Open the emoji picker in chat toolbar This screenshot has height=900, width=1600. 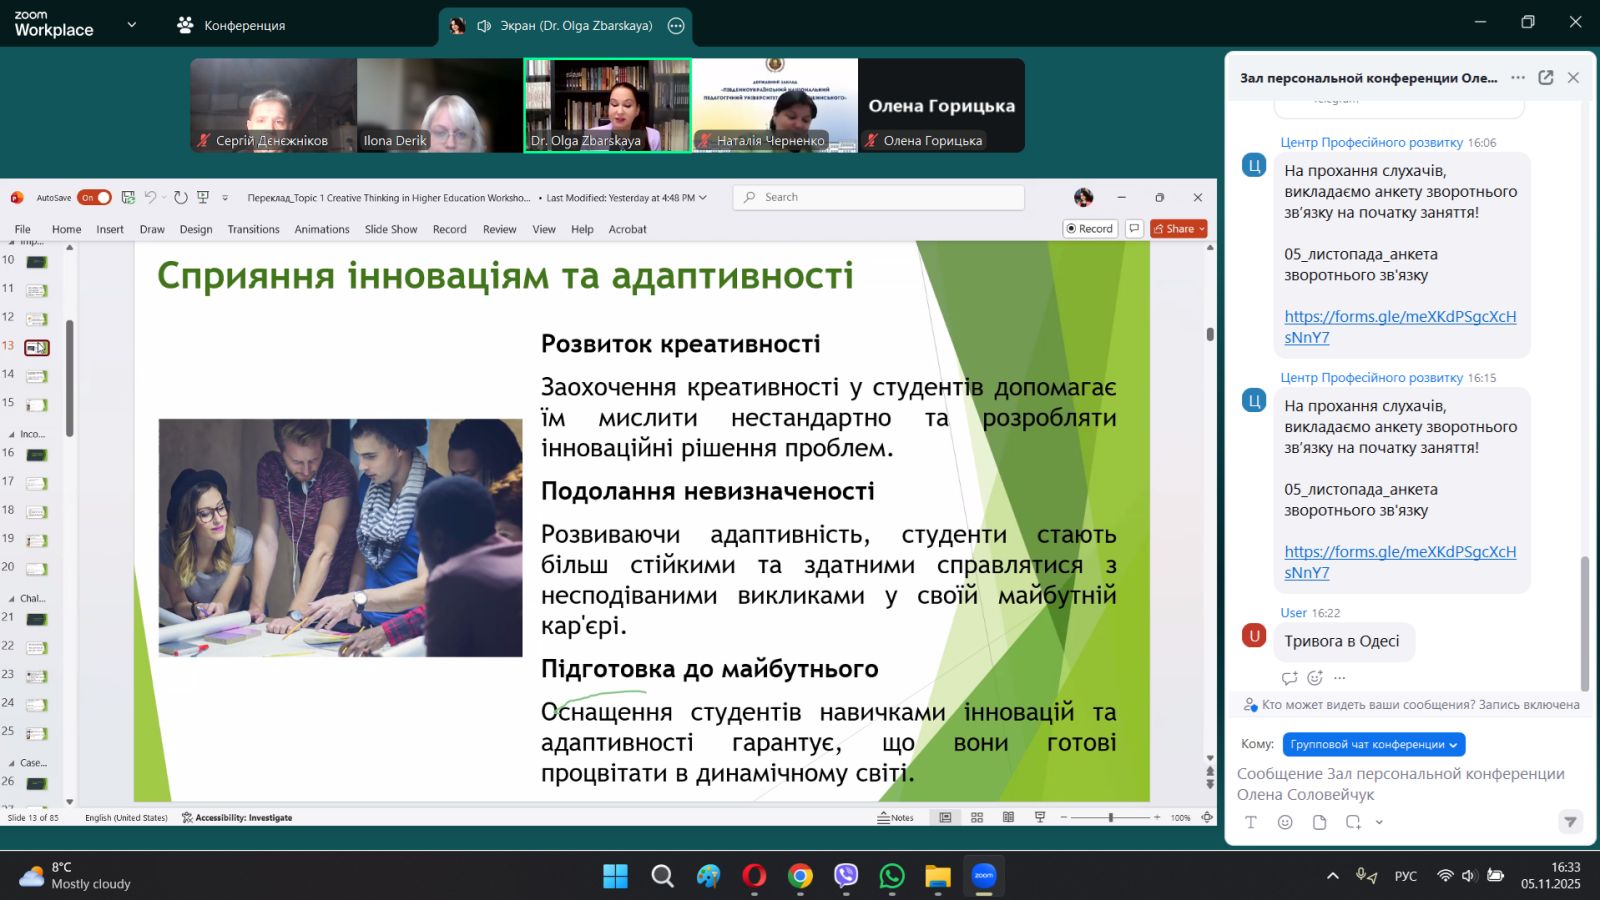click(x=1285, y=822)
